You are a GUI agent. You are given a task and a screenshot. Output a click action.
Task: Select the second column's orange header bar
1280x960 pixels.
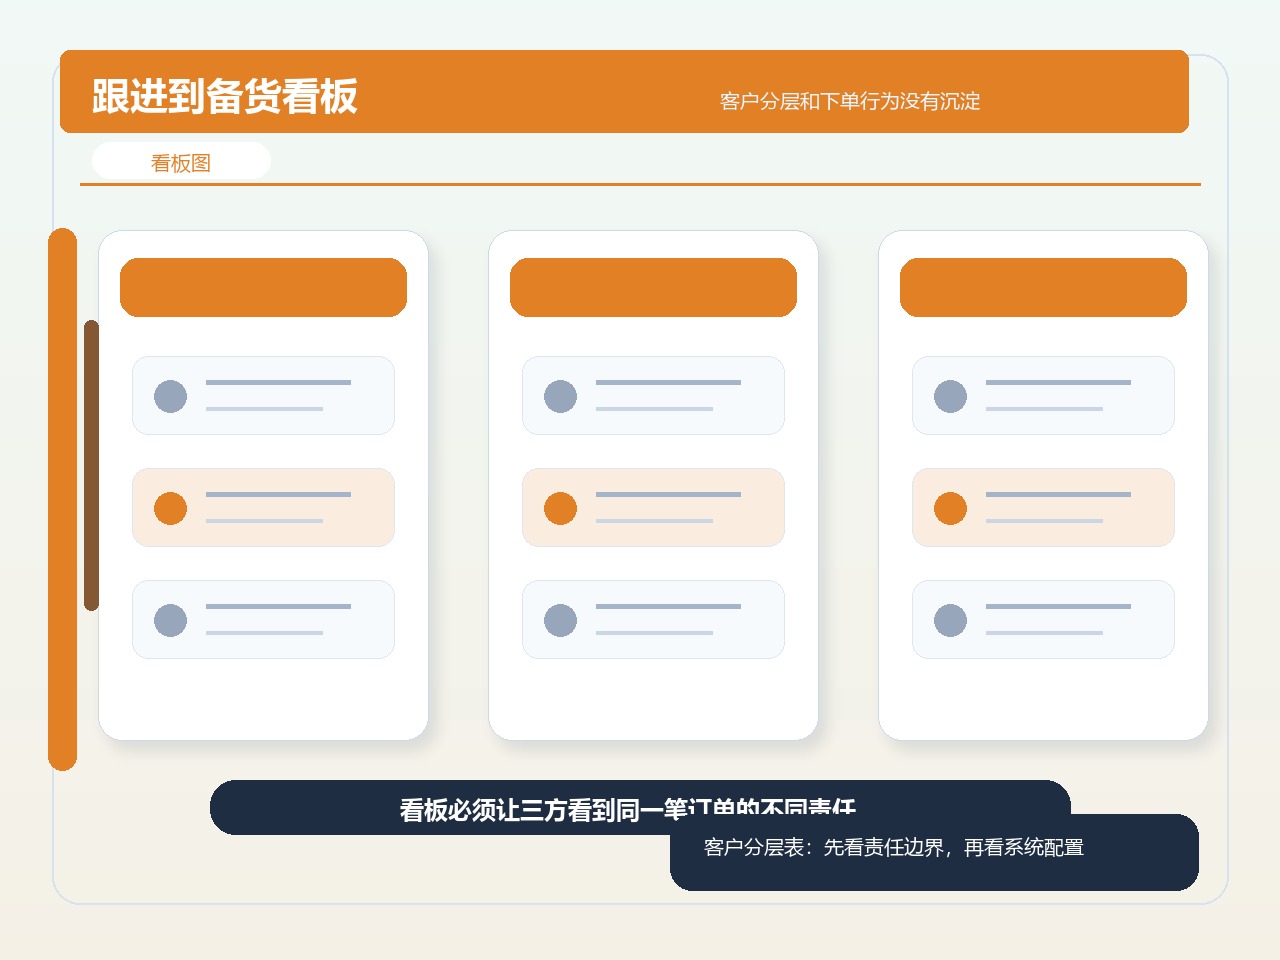(653, 287)
